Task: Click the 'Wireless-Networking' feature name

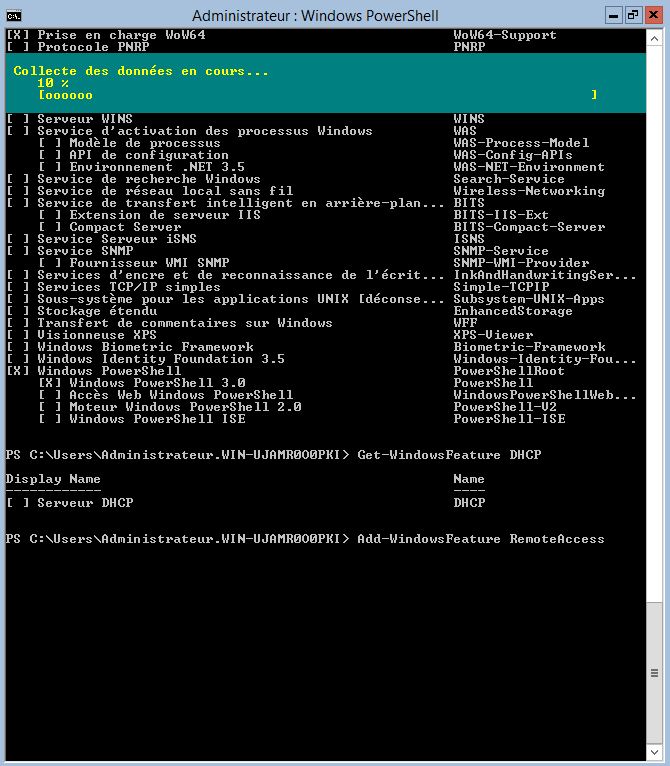Action: (x=529, y=191)
